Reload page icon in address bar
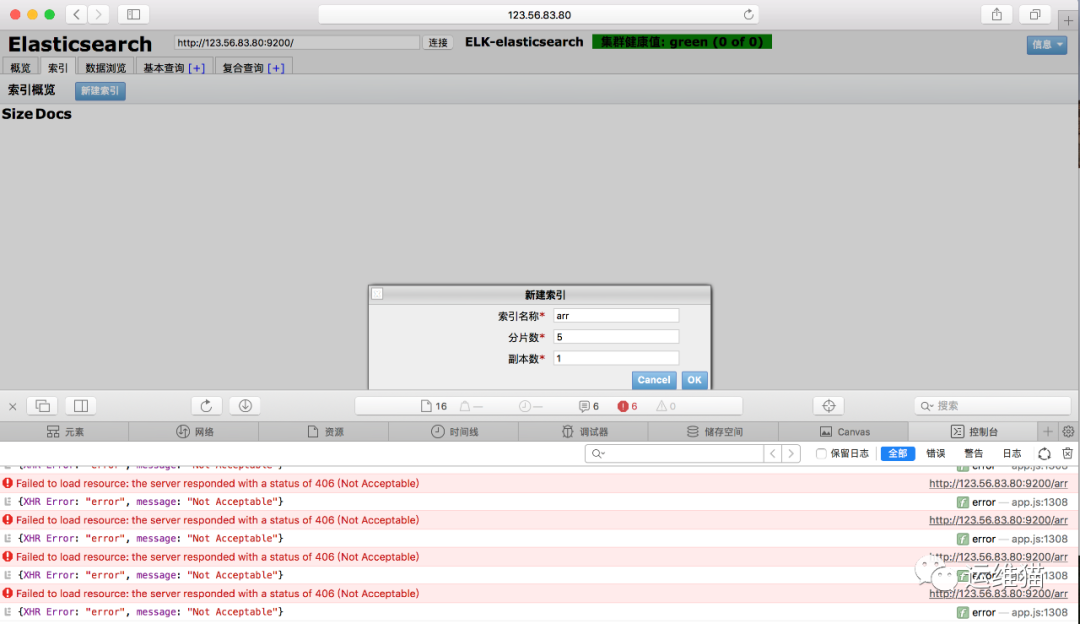Viewport: 1080px width, 624px height. coord(748,14)
